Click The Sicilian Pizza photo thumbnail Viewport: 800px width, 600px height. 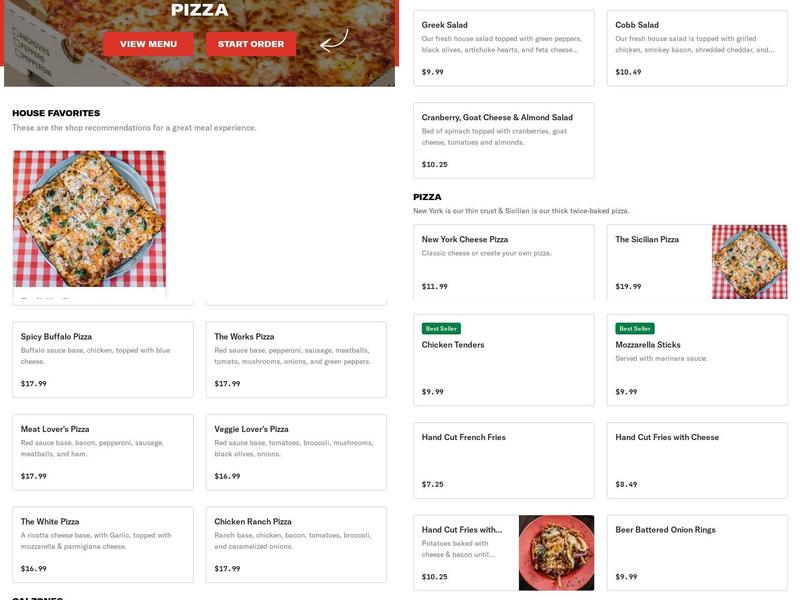pos(750,258)
